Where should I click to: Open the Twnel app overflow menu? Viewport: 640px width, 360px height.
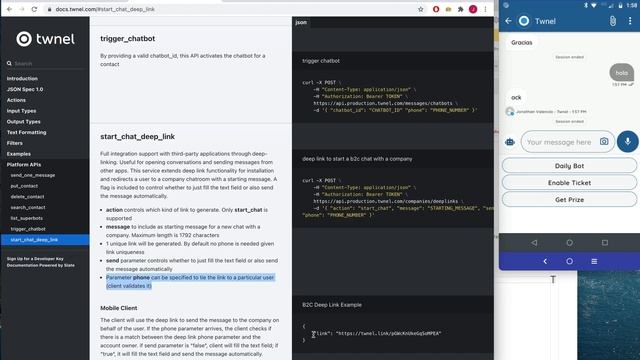click(x=630, y=21)
